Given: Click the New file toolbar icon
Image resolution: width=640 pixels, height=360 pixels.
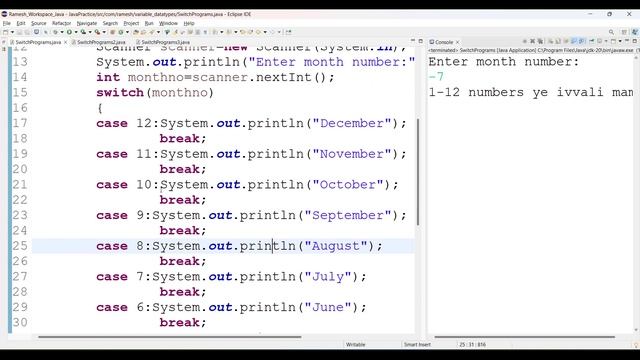Looking at the screenshot, I should pyautogui.click(x=5, y=32).
